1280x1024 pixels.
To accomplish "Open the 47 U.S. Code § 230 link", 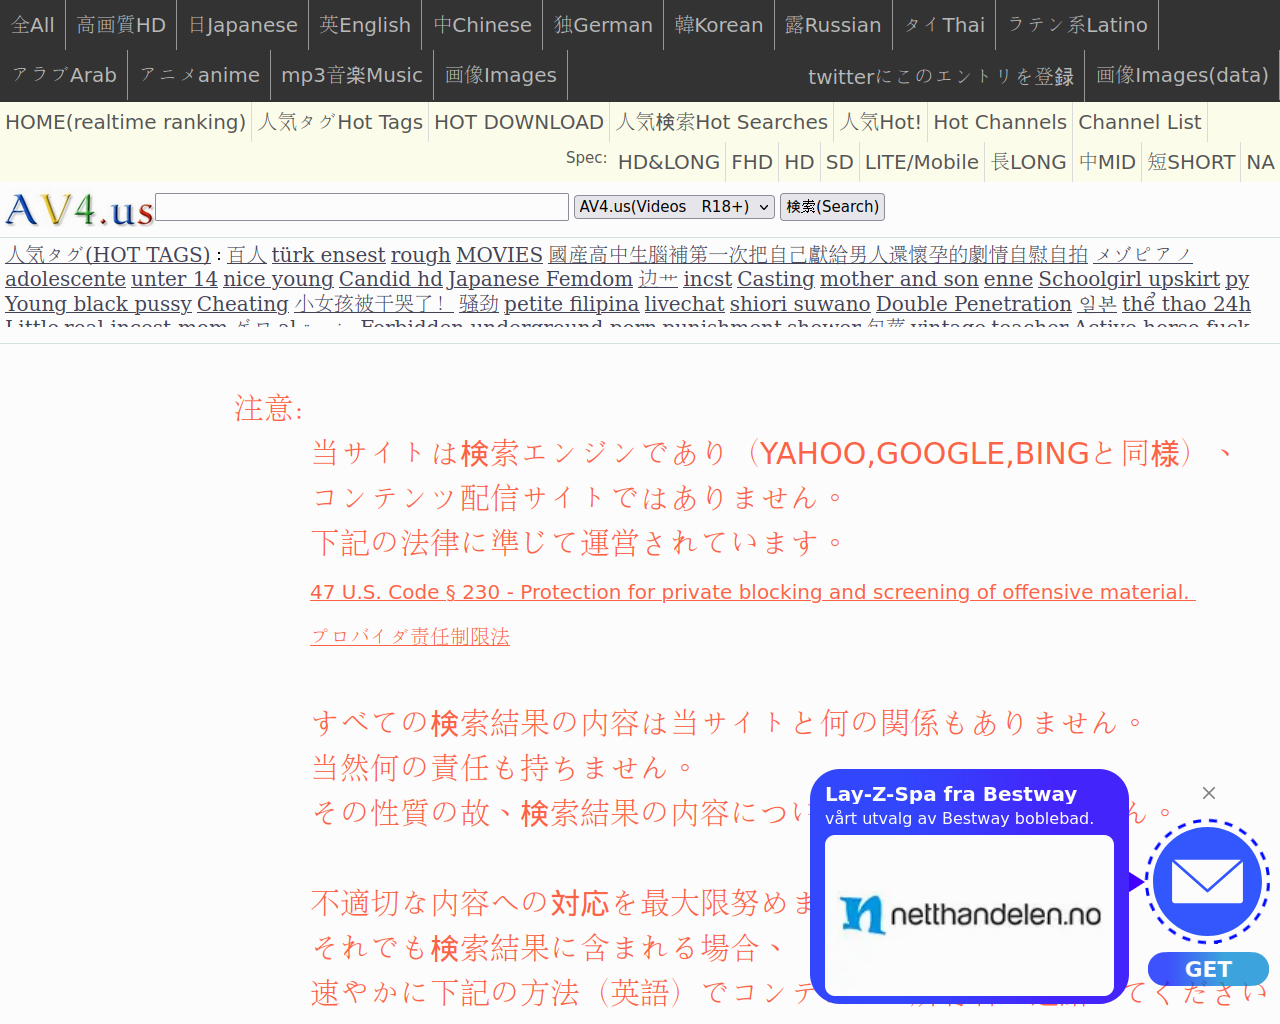I will pyautogui.click(x=752, y=592).
